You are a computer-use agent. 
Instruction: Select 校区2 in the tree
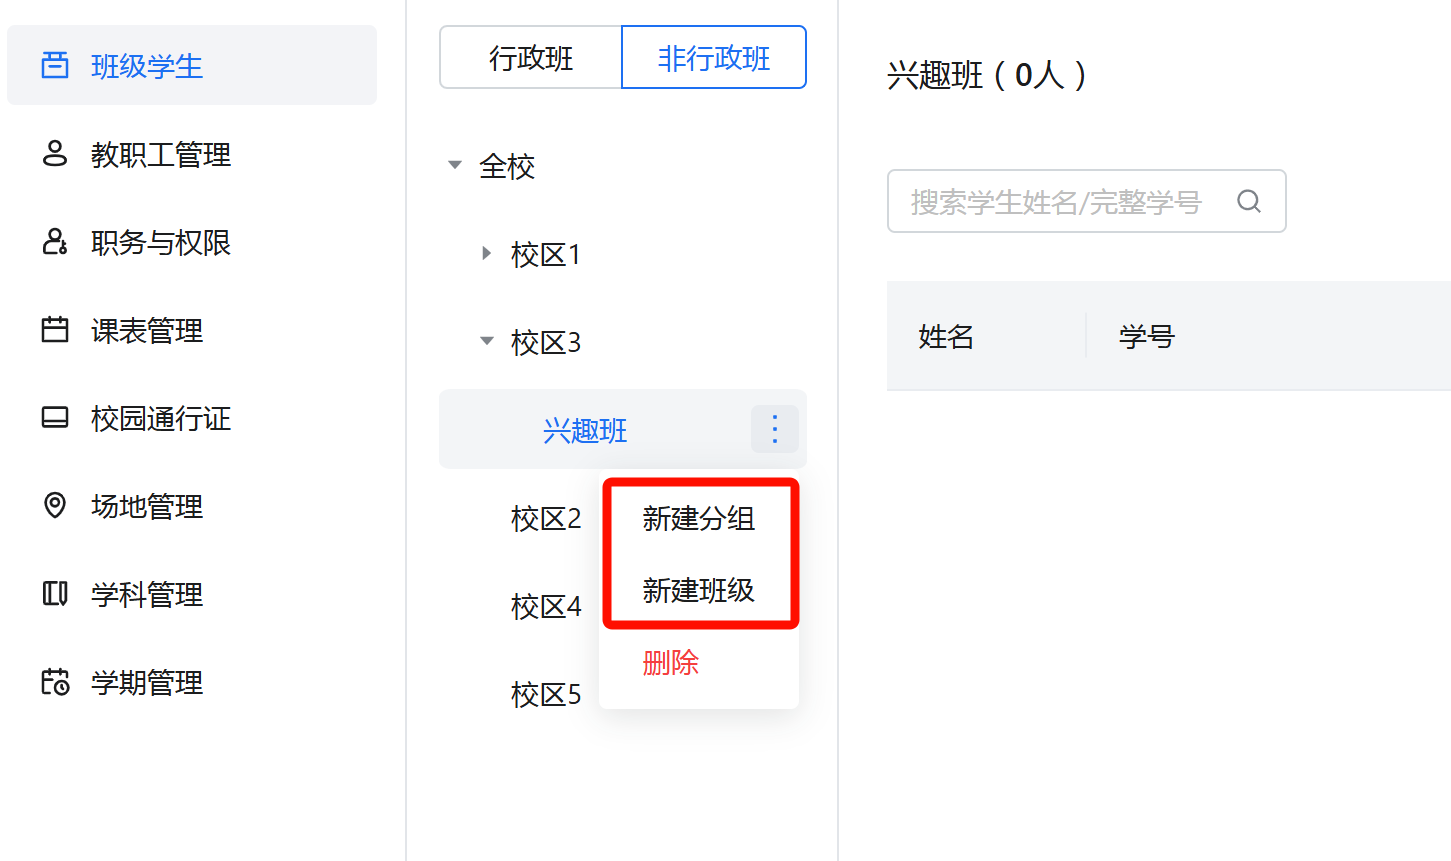[546, 518]
